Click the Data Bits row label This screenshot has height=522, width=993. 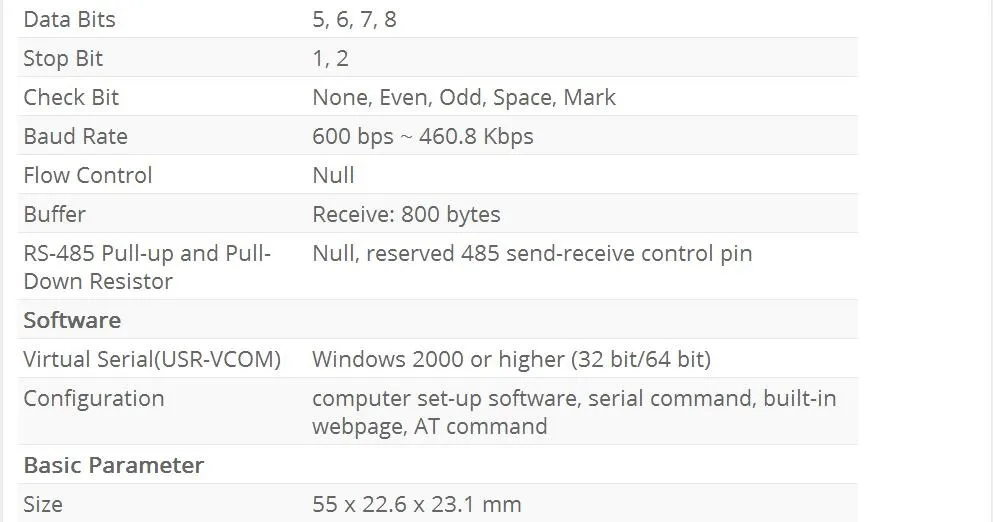coord(69,19)
